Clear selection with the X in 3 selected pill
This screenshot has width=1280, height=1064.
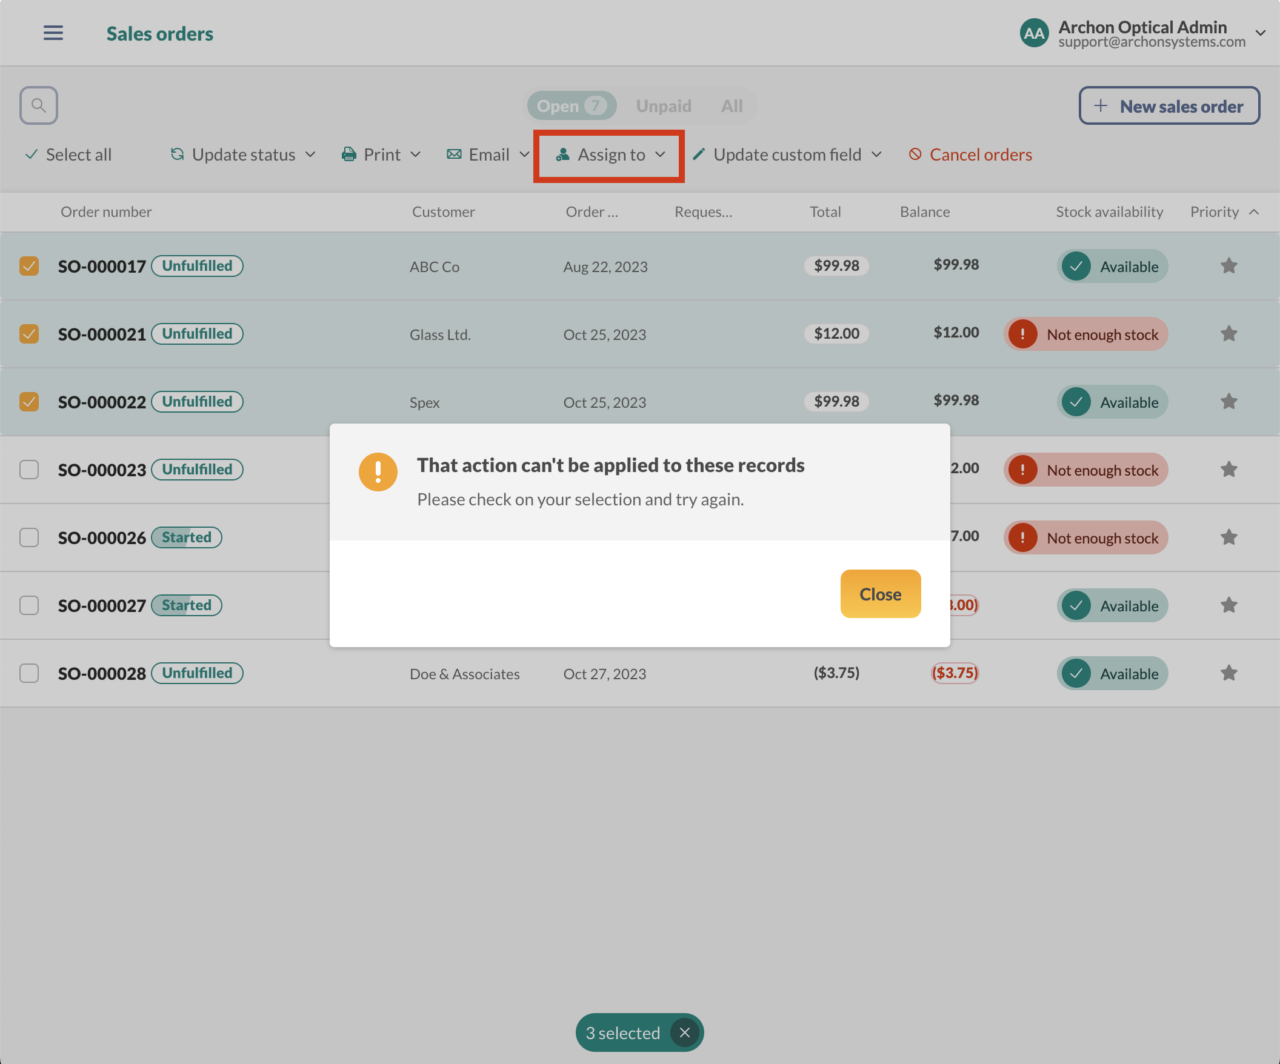point(685,1033)
